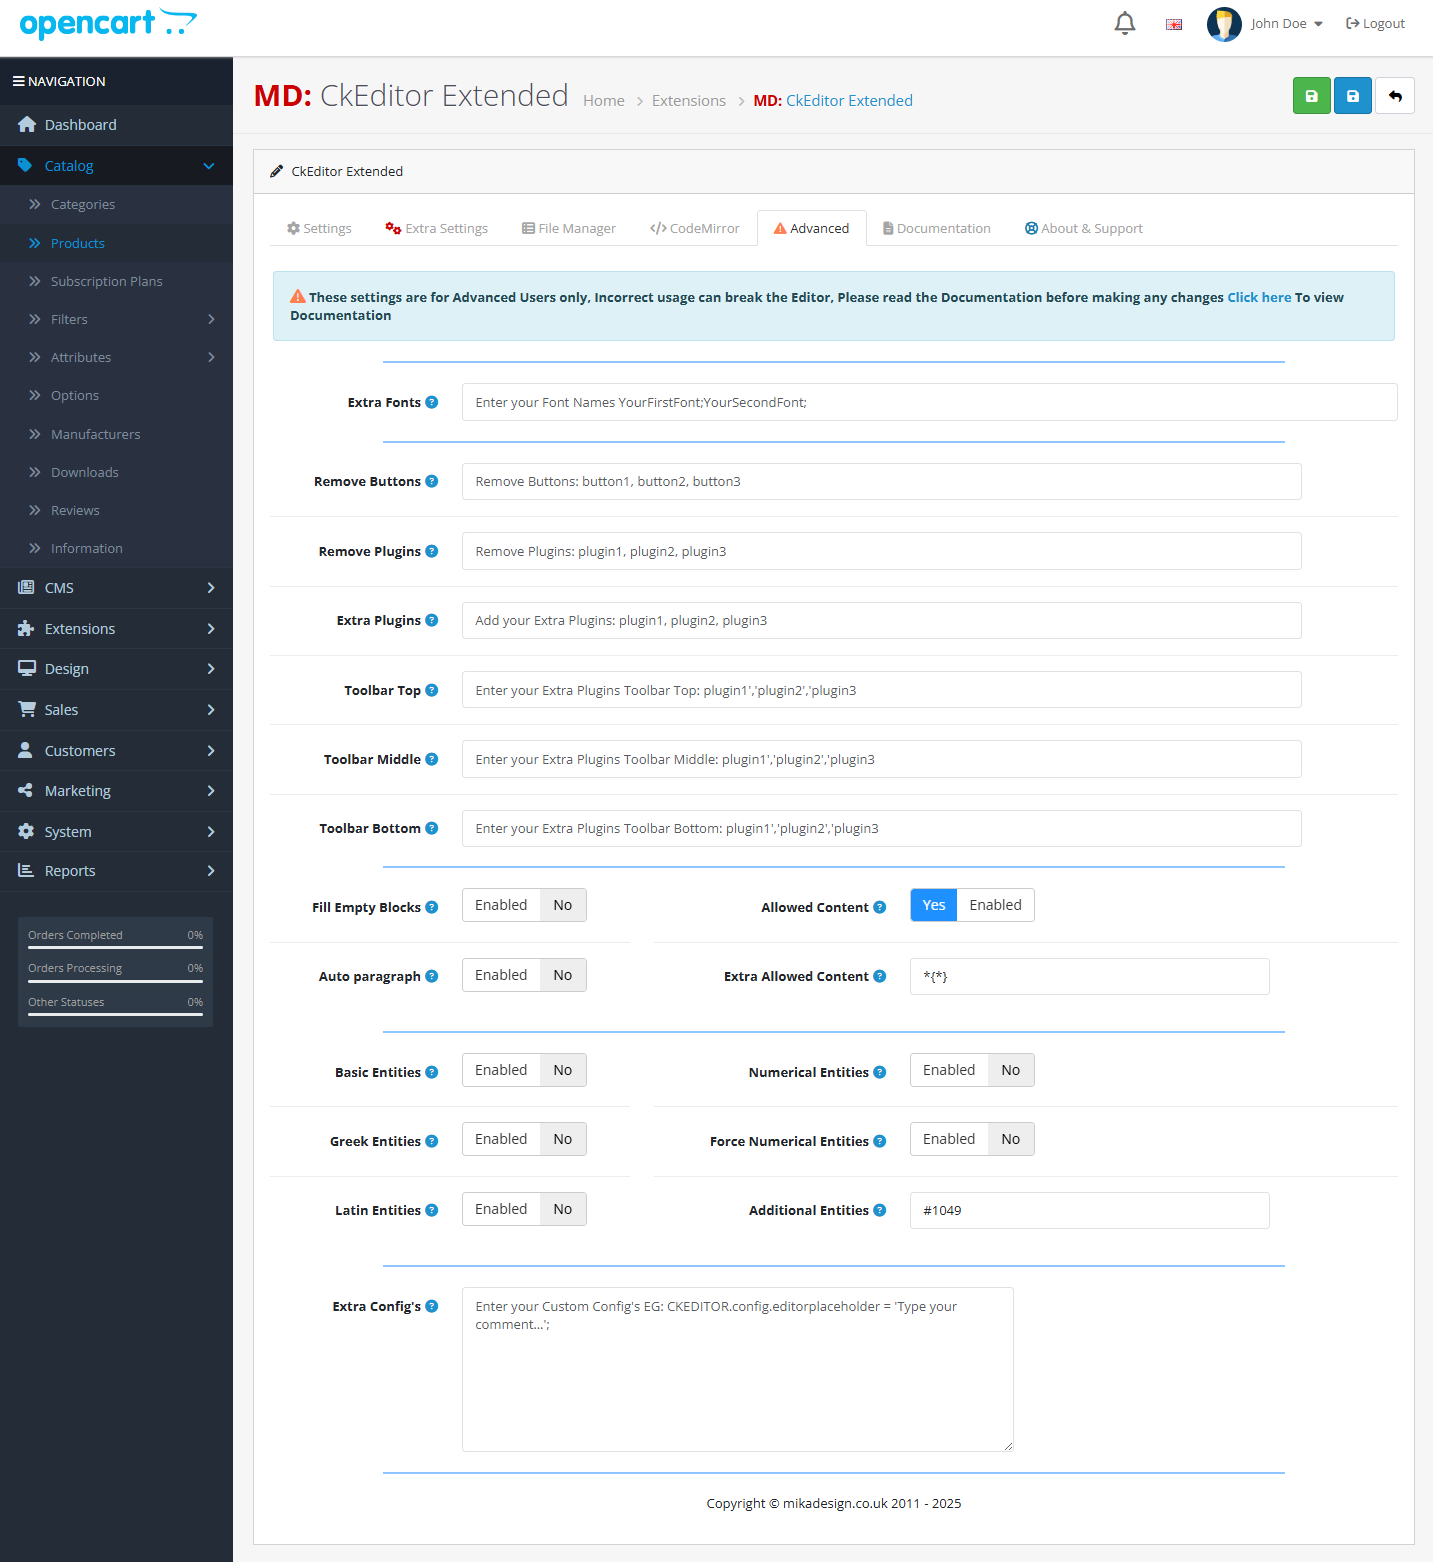The image size is (1433, 1562).
Task: Click the blue save-and-stay button
Action: [1352, 96]
